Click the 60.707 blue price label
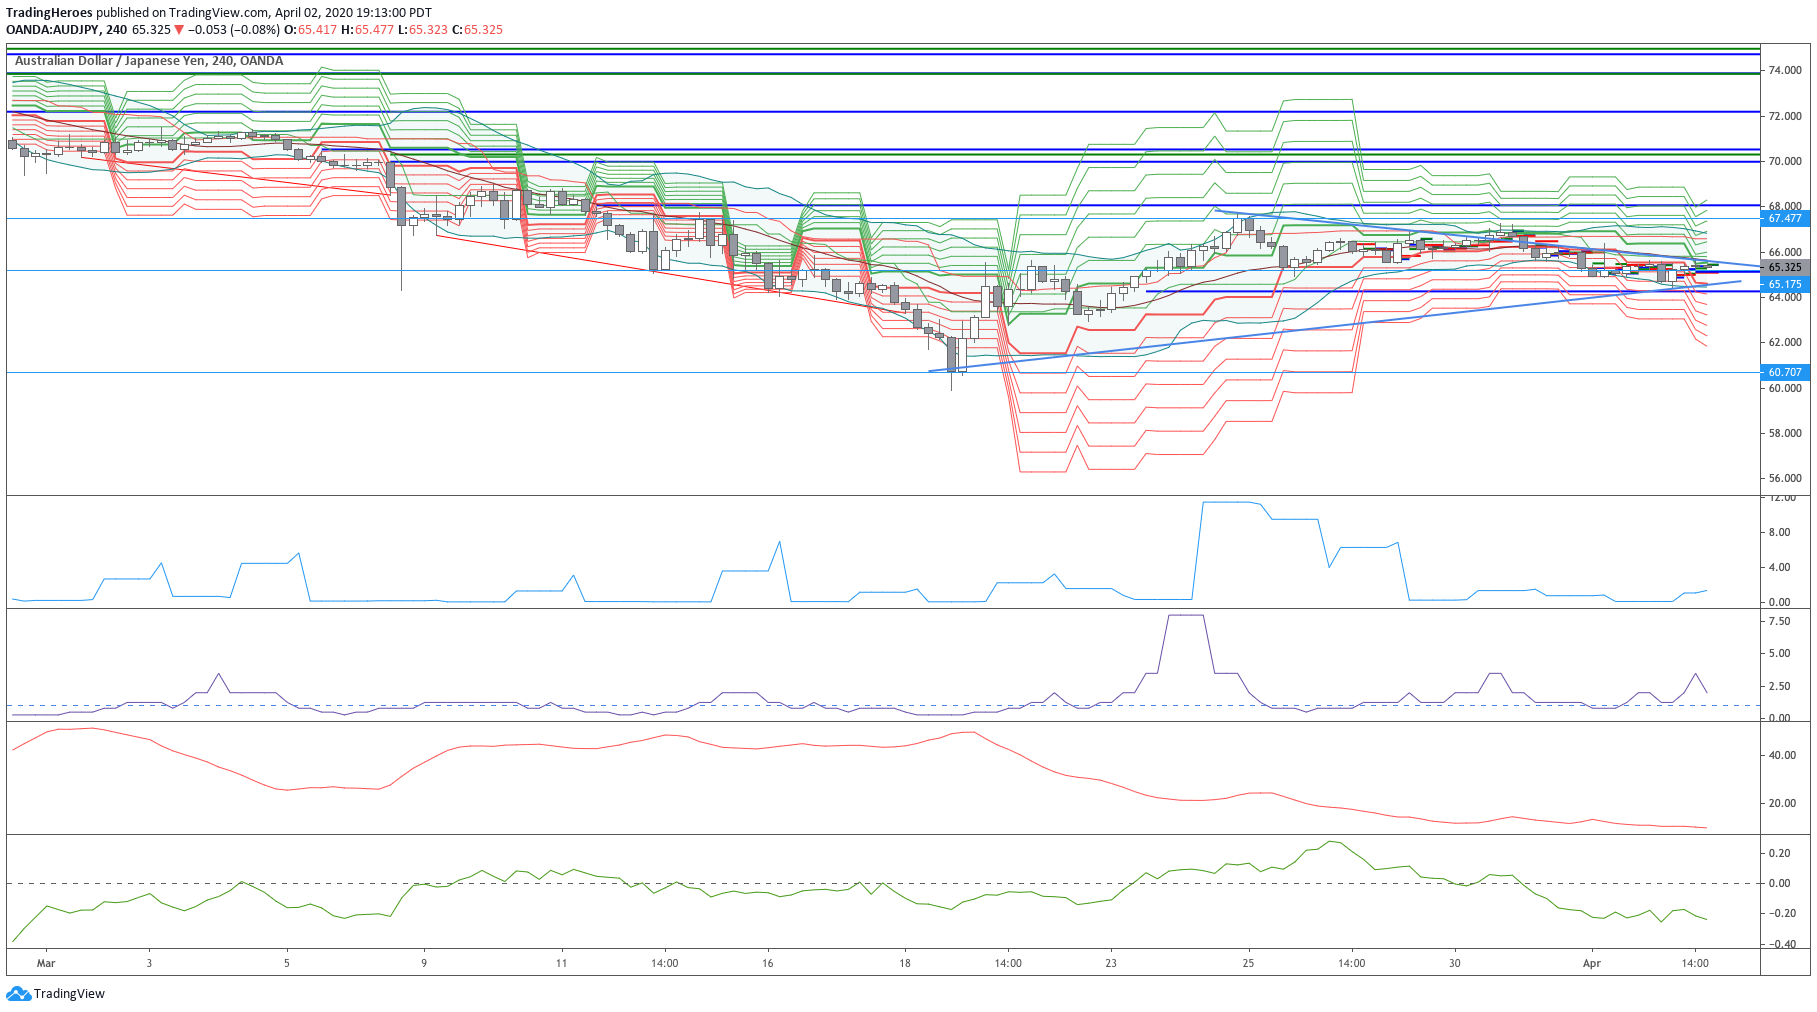The image size is (1817, 1012). (x=1785, y=372)
